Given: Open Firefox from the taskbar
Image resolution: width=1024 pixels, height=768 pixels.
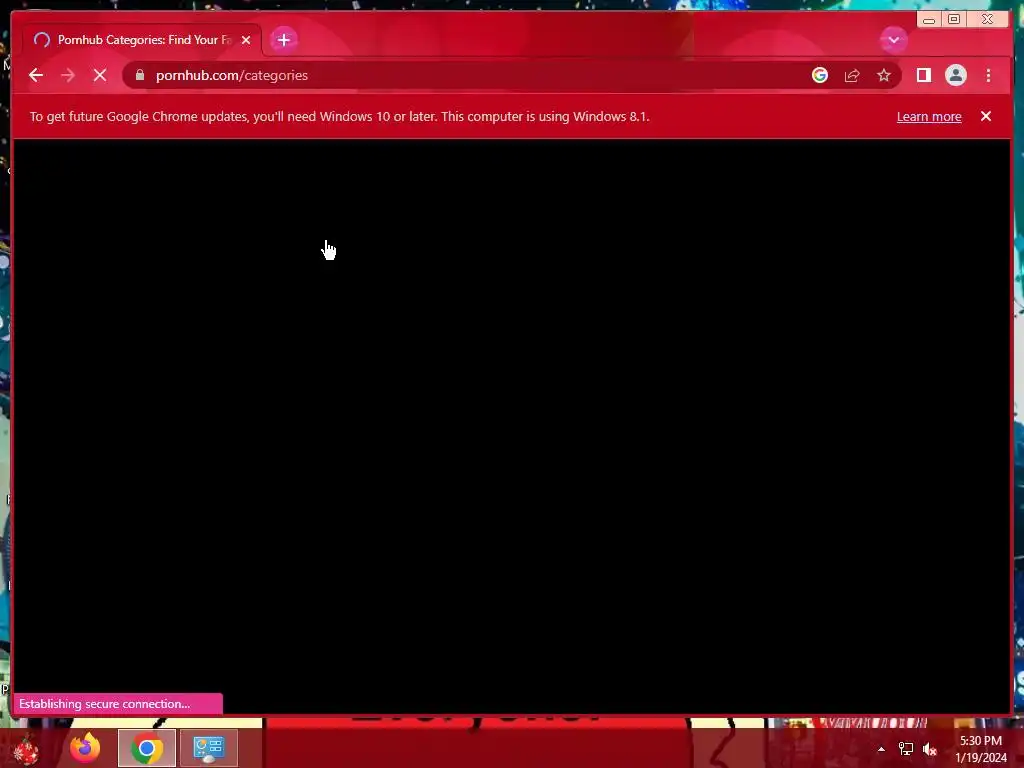Looking at the screenshot, I should [85, 748].
